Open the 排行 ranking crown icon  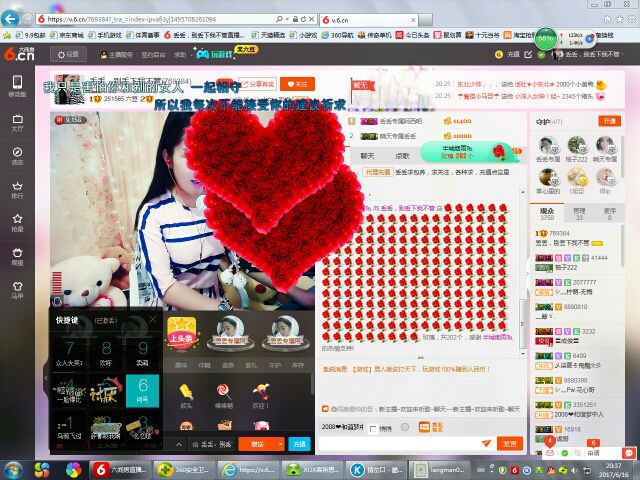[x=17, y=190]
